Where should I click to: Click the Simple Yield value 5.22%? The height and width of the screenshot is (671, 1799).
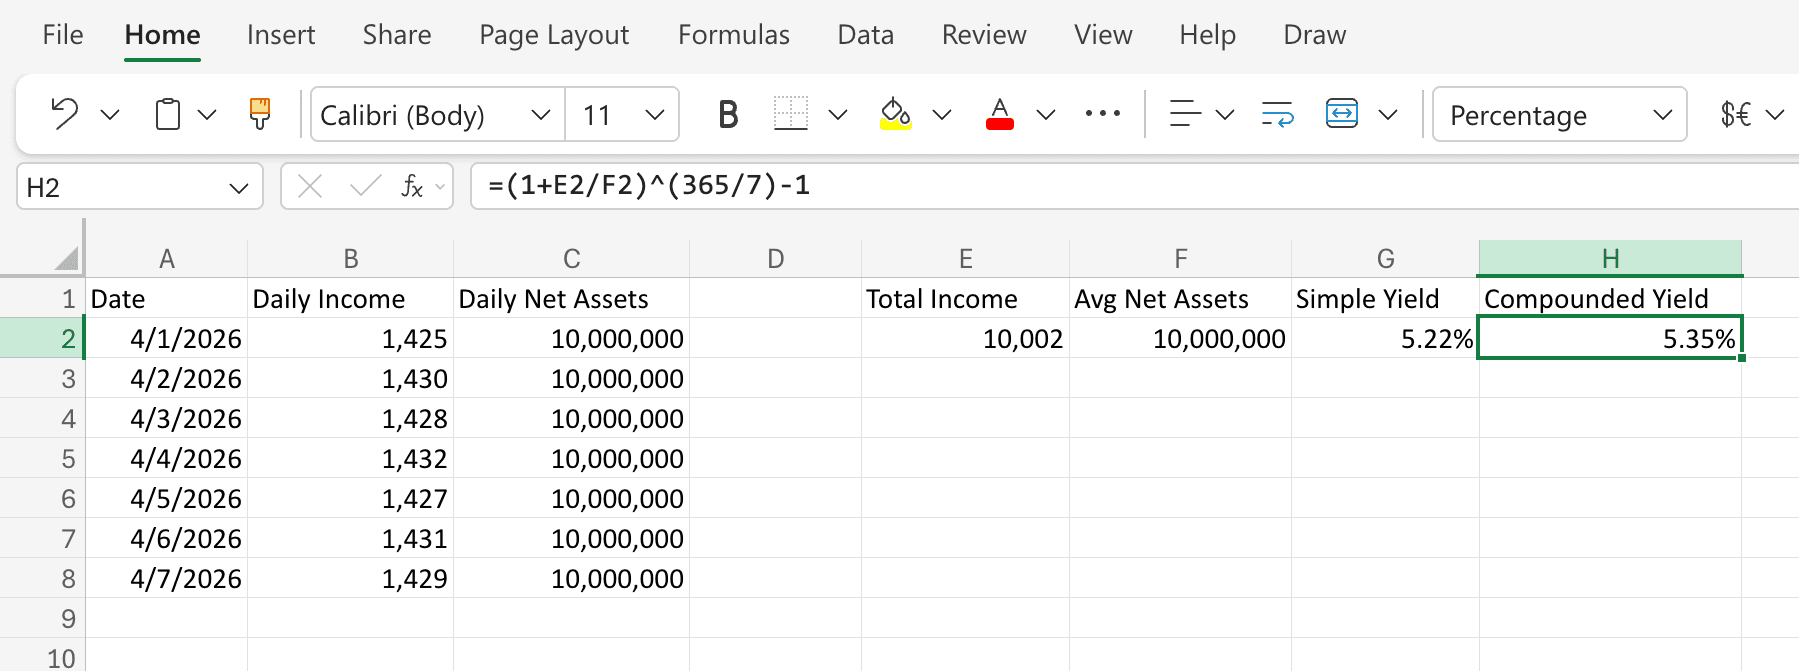(x=1385, y=338)
